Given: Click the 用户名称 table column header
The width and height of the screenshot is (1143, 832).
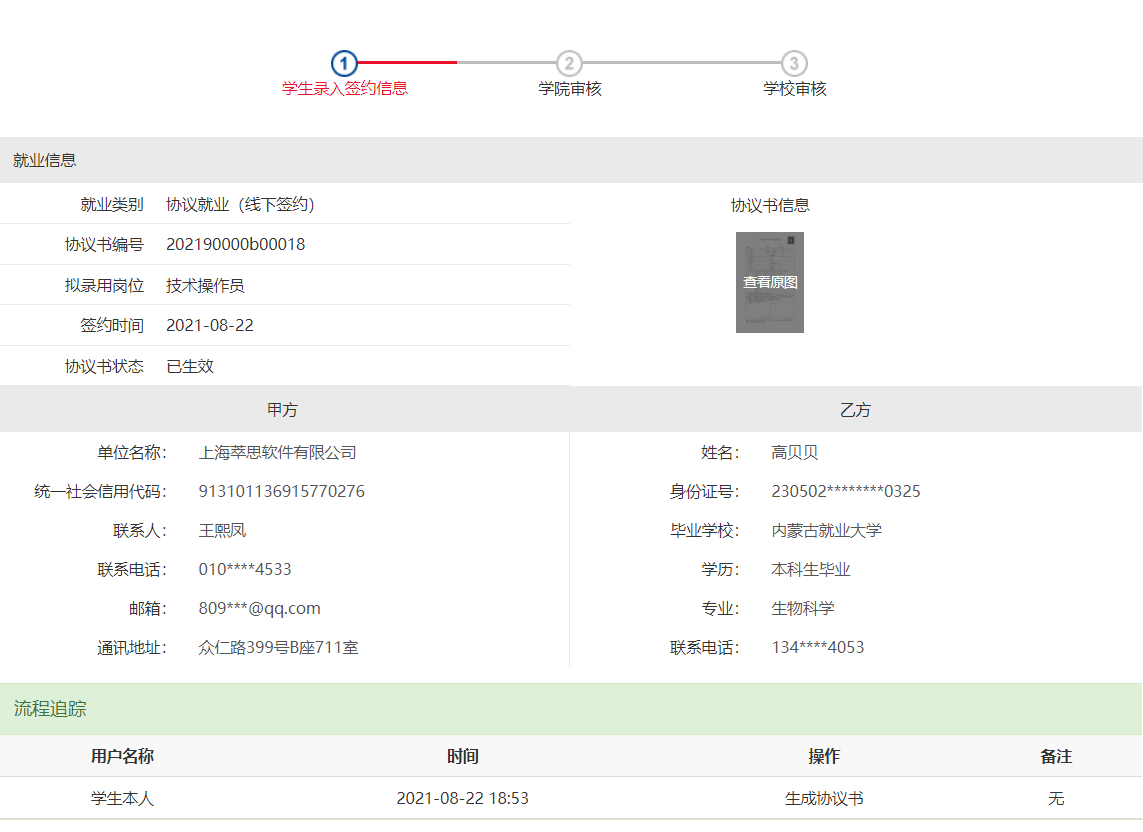Looking at the screenshot, I should [122, 756].
